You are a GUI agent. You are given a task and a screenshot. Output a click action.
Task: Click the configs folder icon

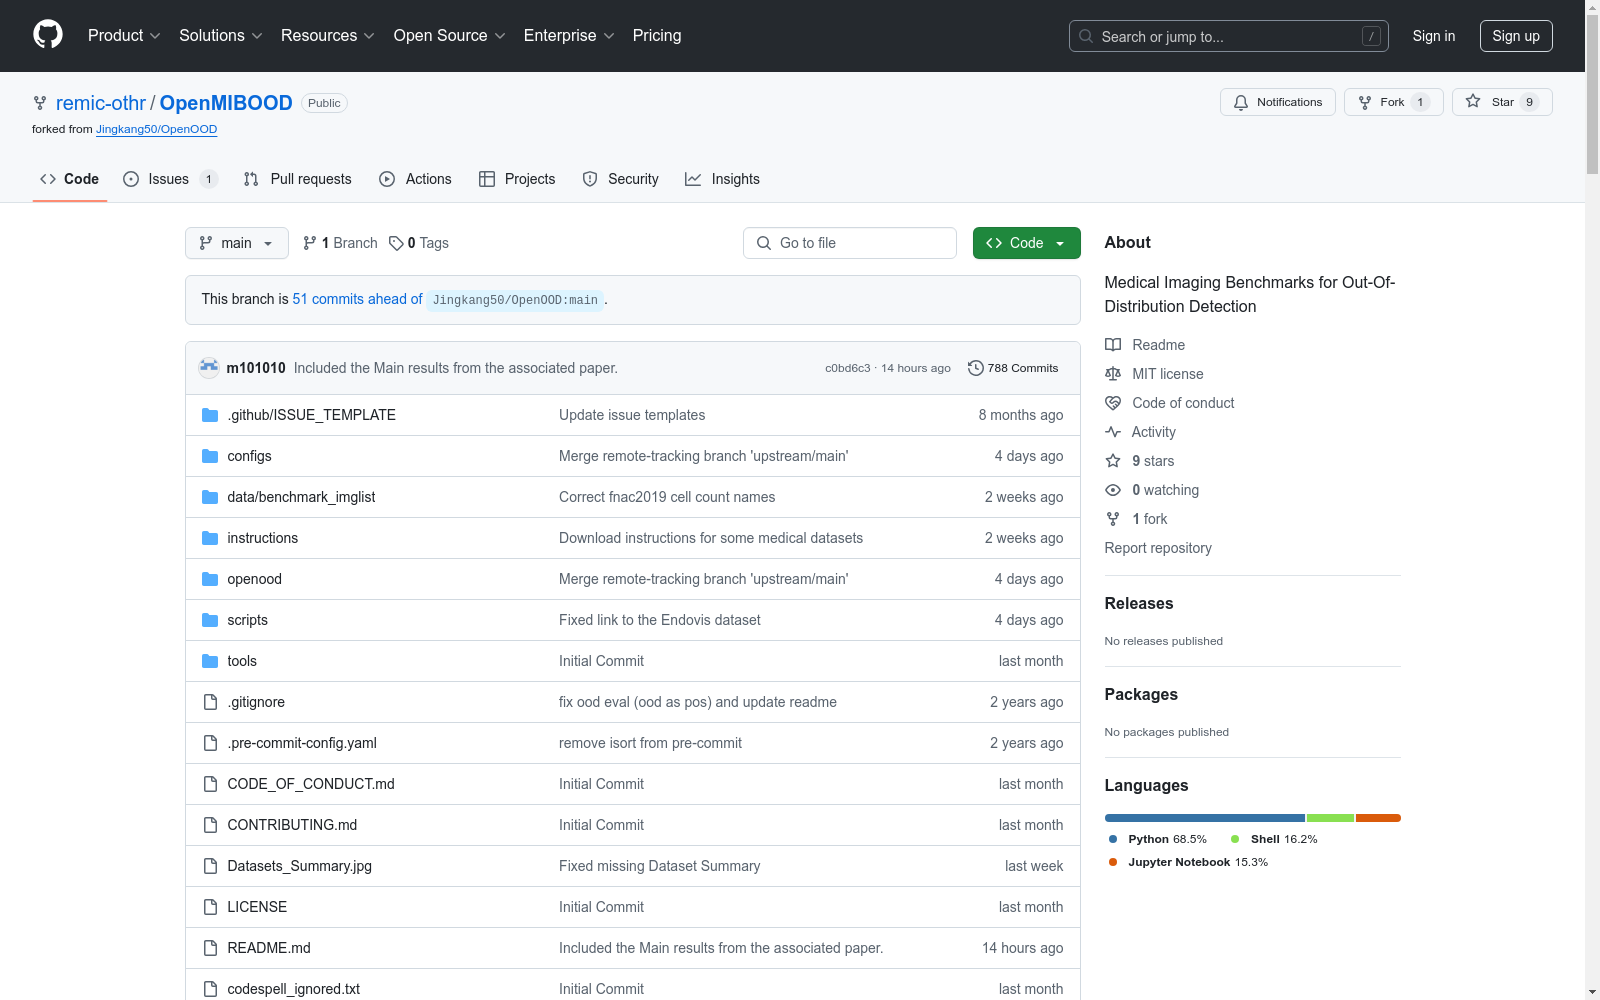[x=210, y=456]
